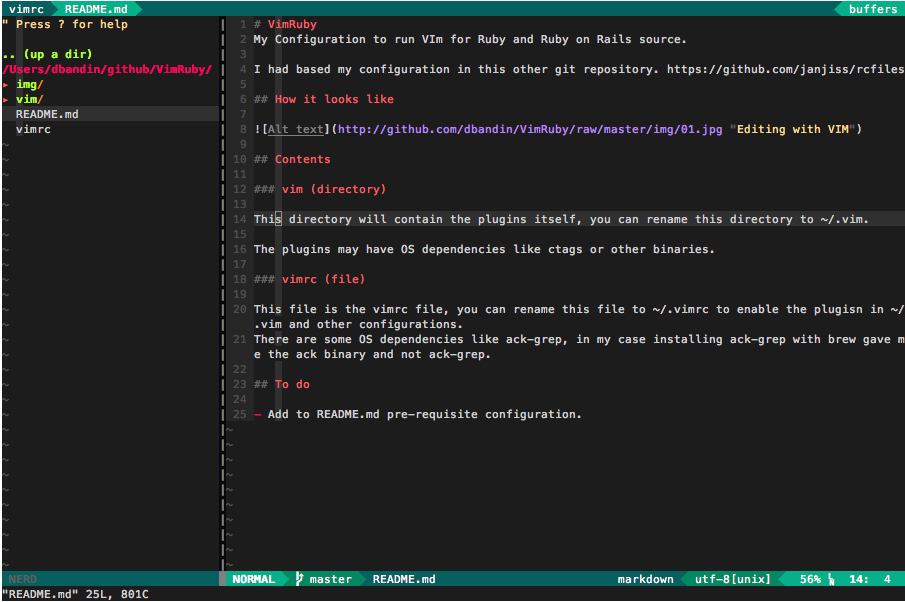This screenshot has width=905, height=602.
Task: Open the img/01.jpg image URL
Action: (530, 129)
